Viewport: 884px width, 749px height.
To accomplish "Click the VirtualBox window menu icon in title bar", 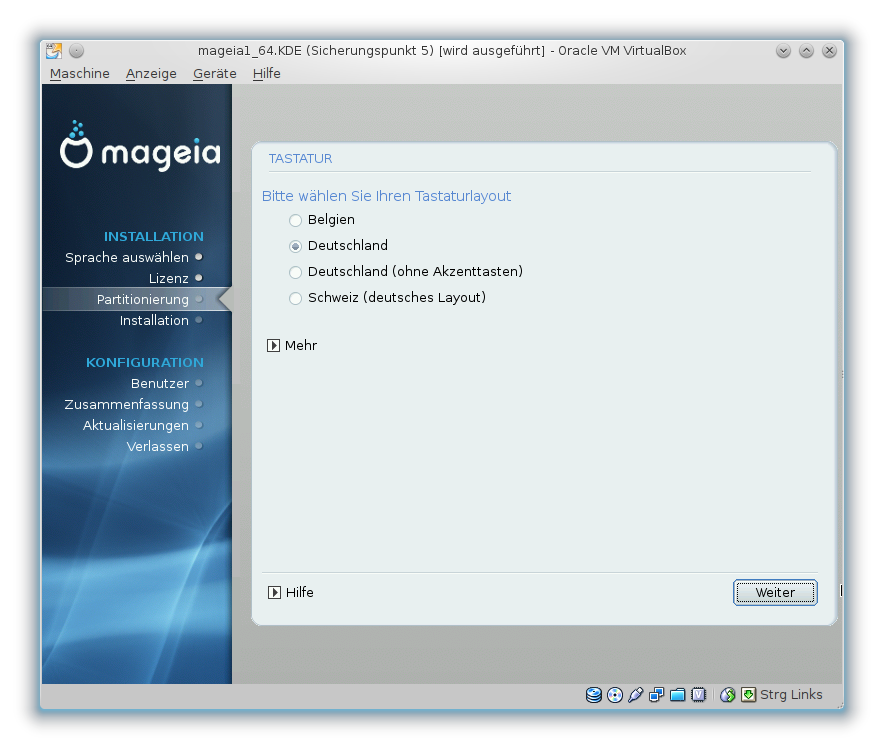I will [54, 51].
